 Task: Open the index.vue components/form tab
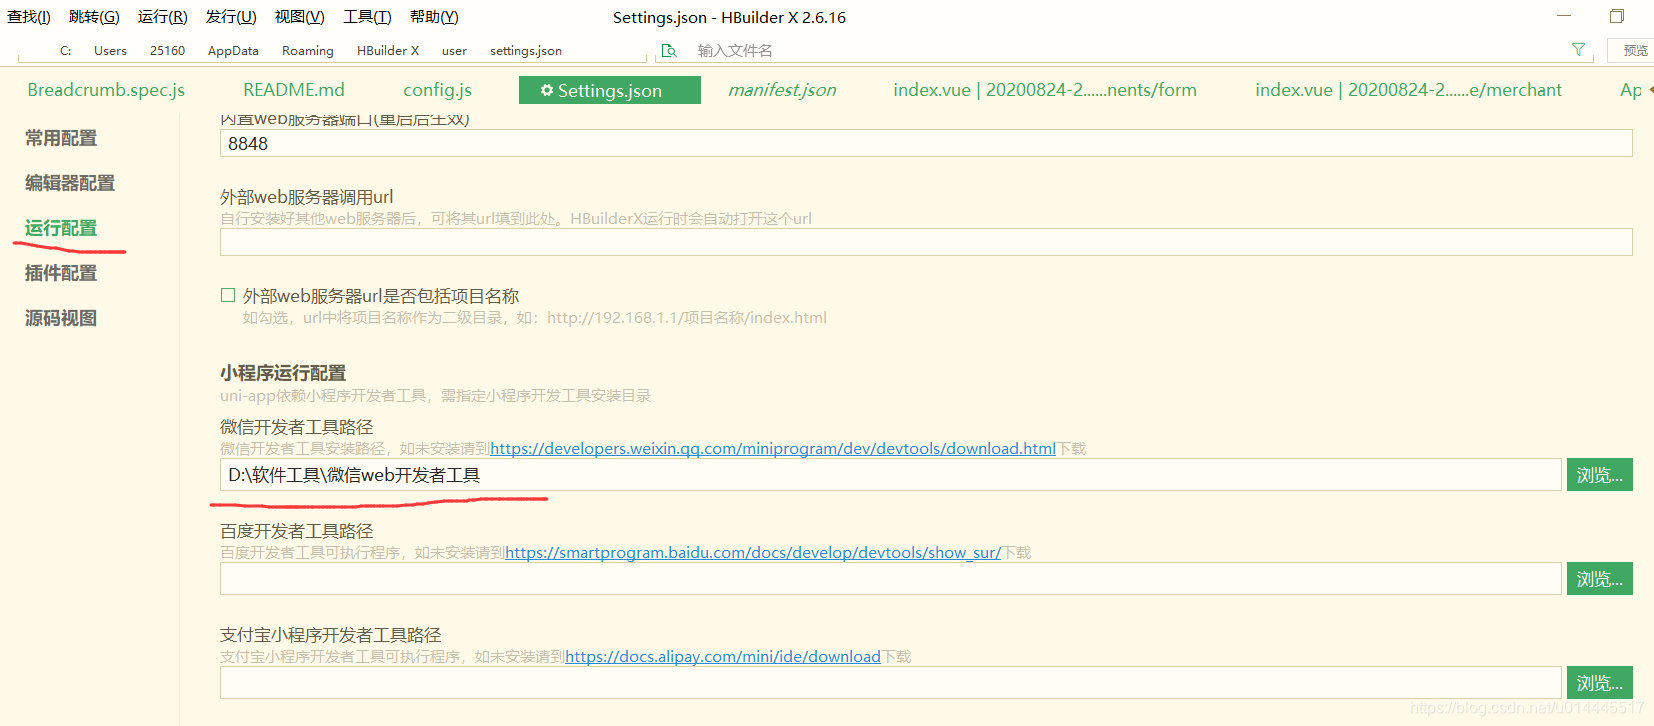[x=1045, y=90]
